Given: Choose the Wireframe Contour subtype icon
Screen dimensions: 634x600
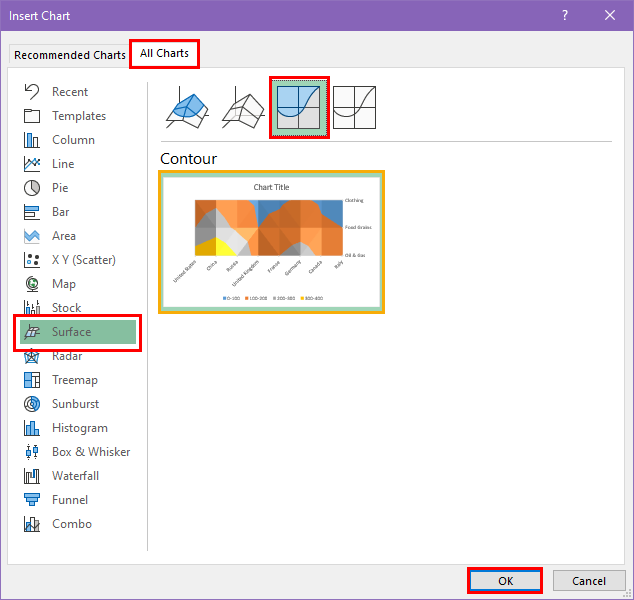Looking at the screenshot, I should point(354,108).
